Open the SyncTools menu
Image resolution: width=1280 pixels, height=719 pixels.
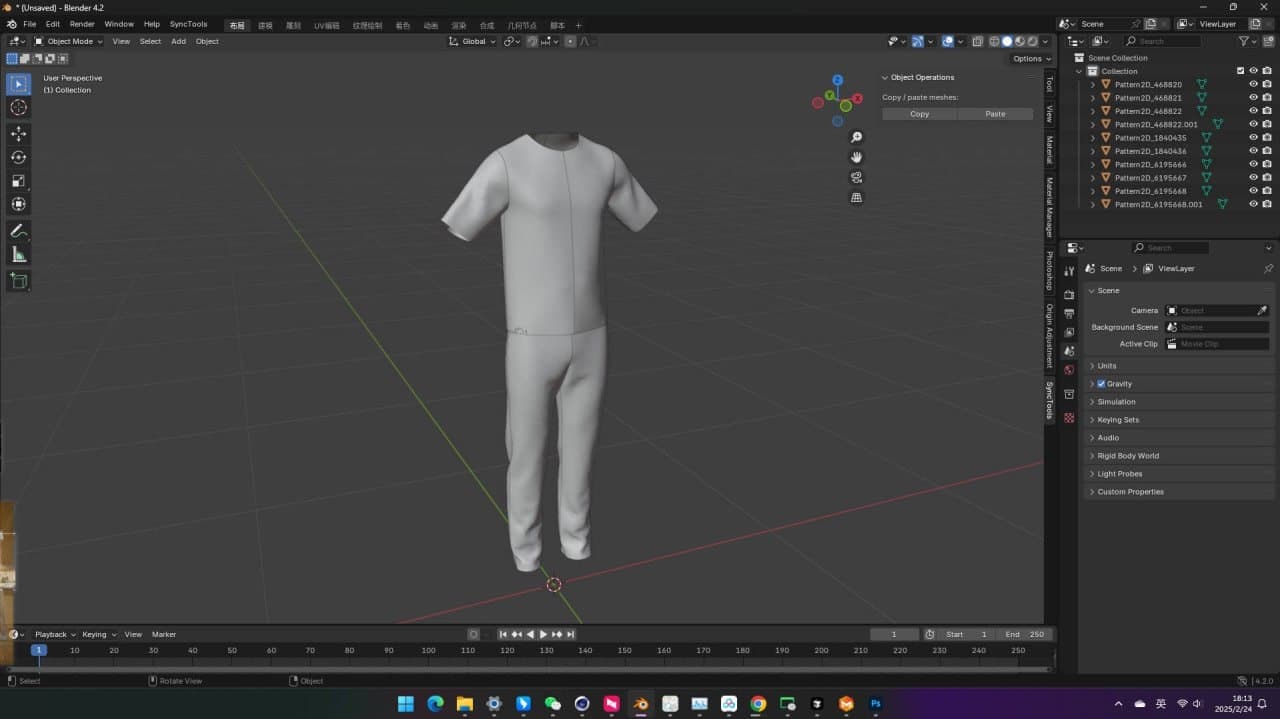(x=188, y=24)
